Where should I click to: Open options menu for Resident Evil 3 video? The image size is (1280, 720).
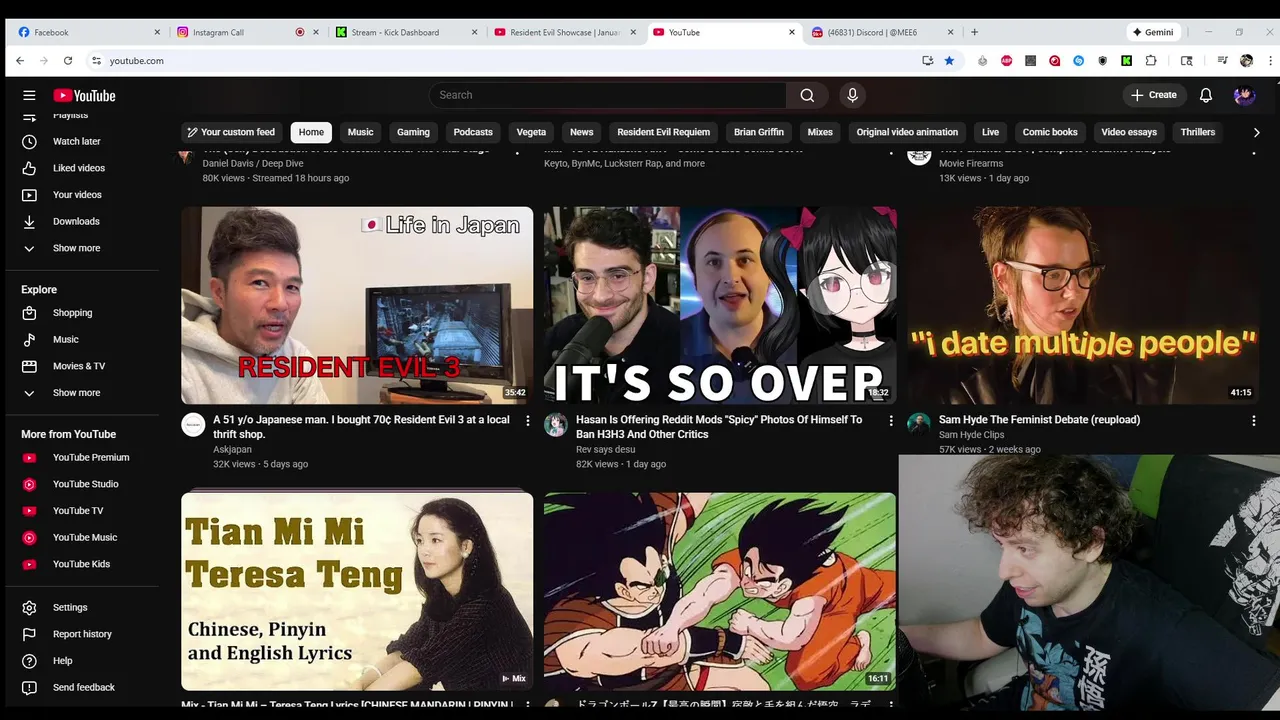pos(528,421)
